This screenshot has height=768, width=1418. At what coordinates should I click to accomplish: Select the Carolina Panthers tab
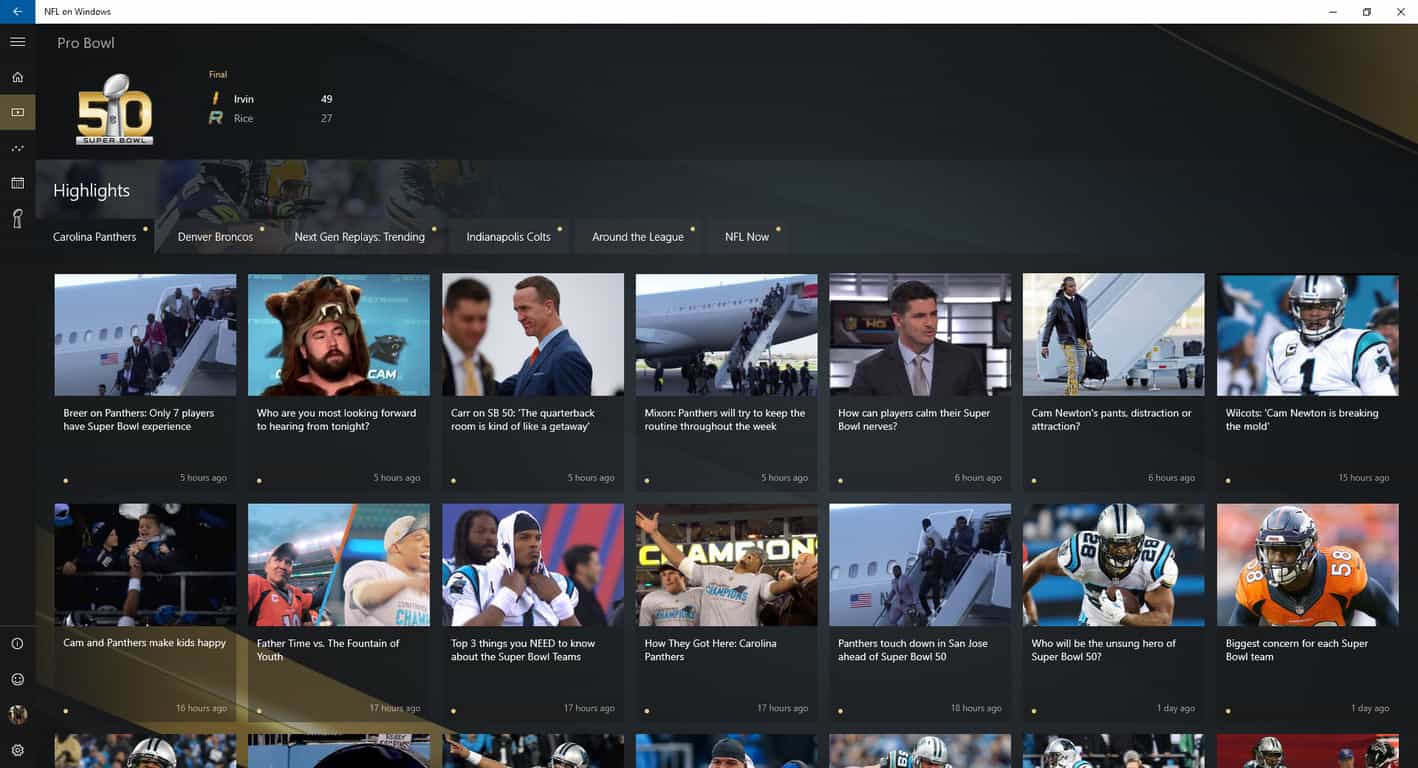[95, 237]
